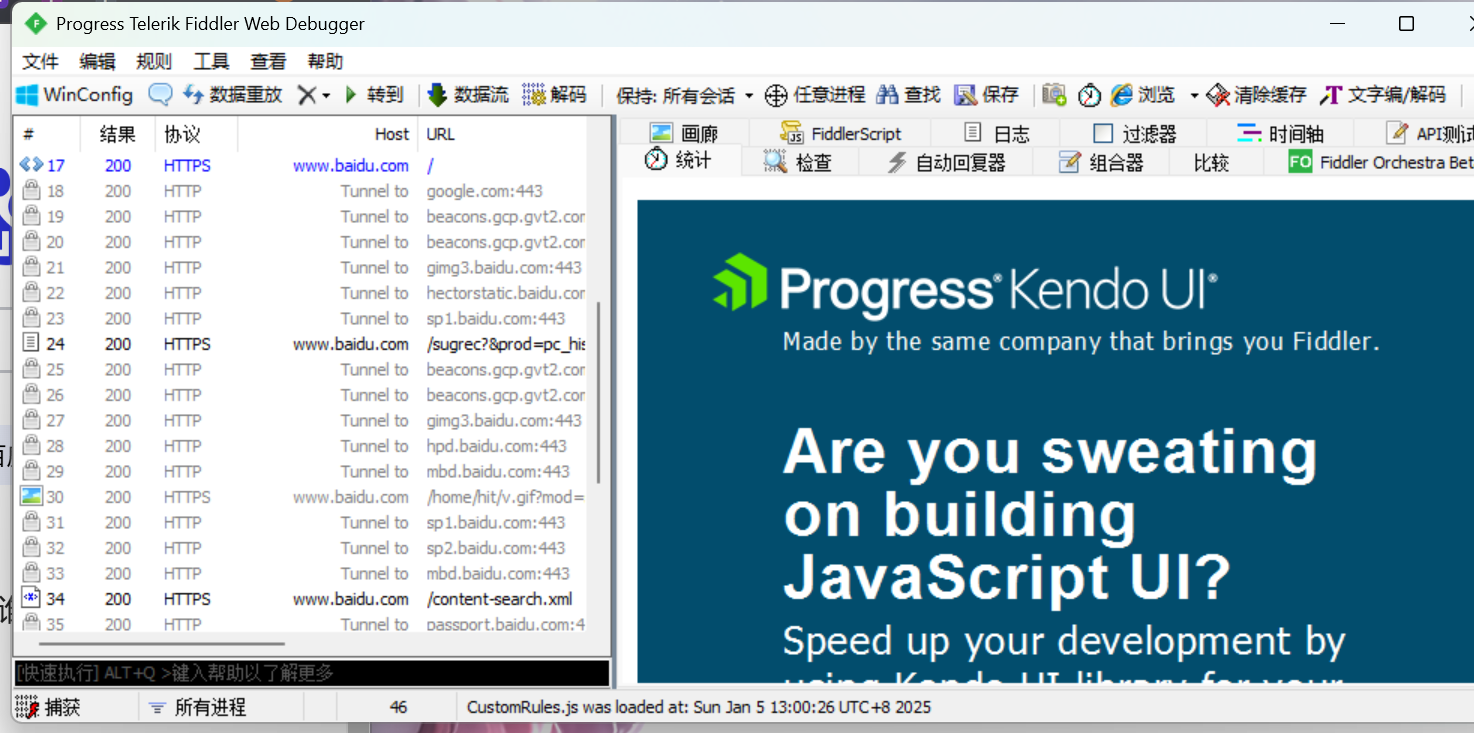Click the 数据重放 replay button
1474x733 pixels.
click(x=232, y=95)
